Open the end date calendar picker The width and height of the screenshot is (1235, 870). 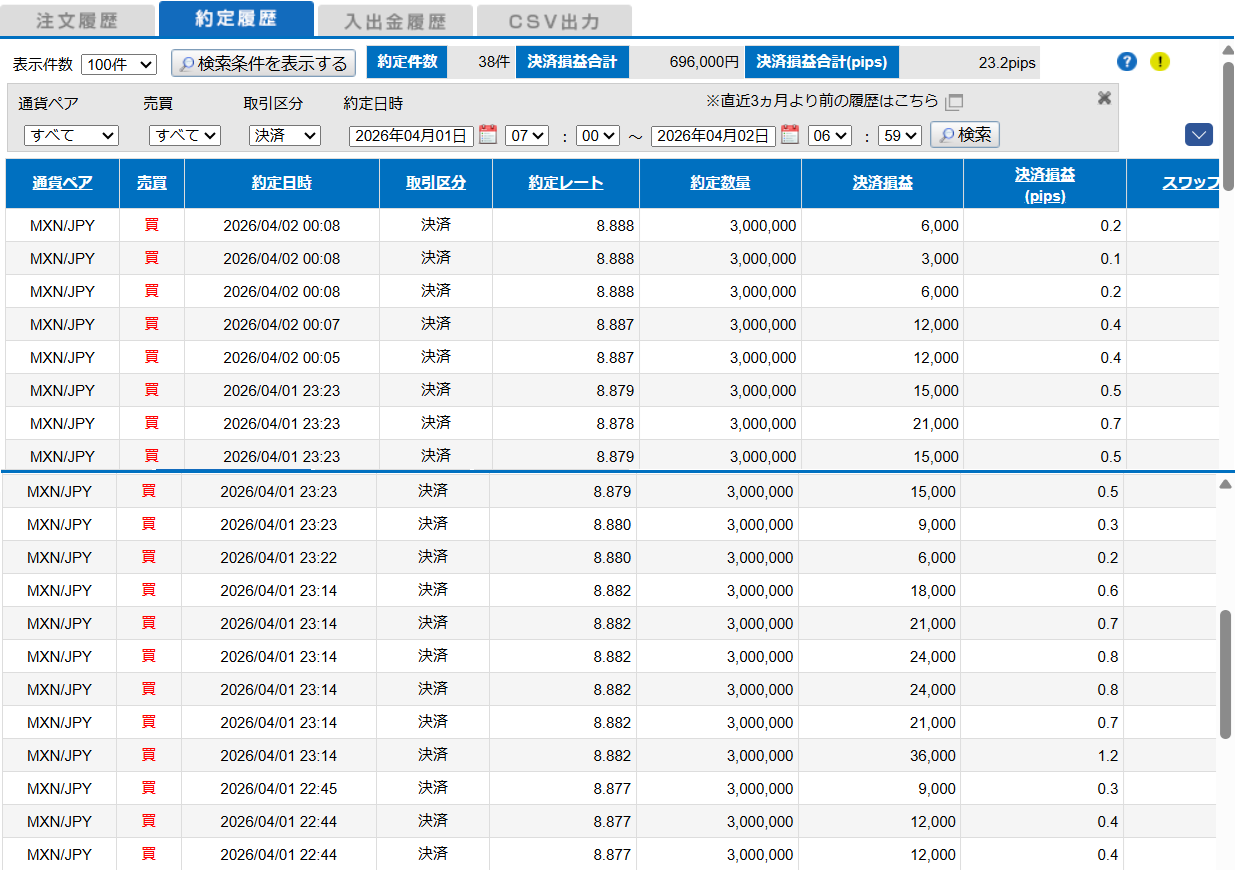790,135
